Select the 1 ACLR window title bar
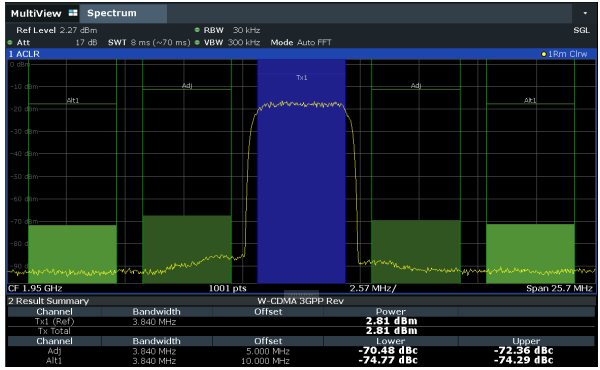The height and width of the screenshot is (370, 600). 302,54
